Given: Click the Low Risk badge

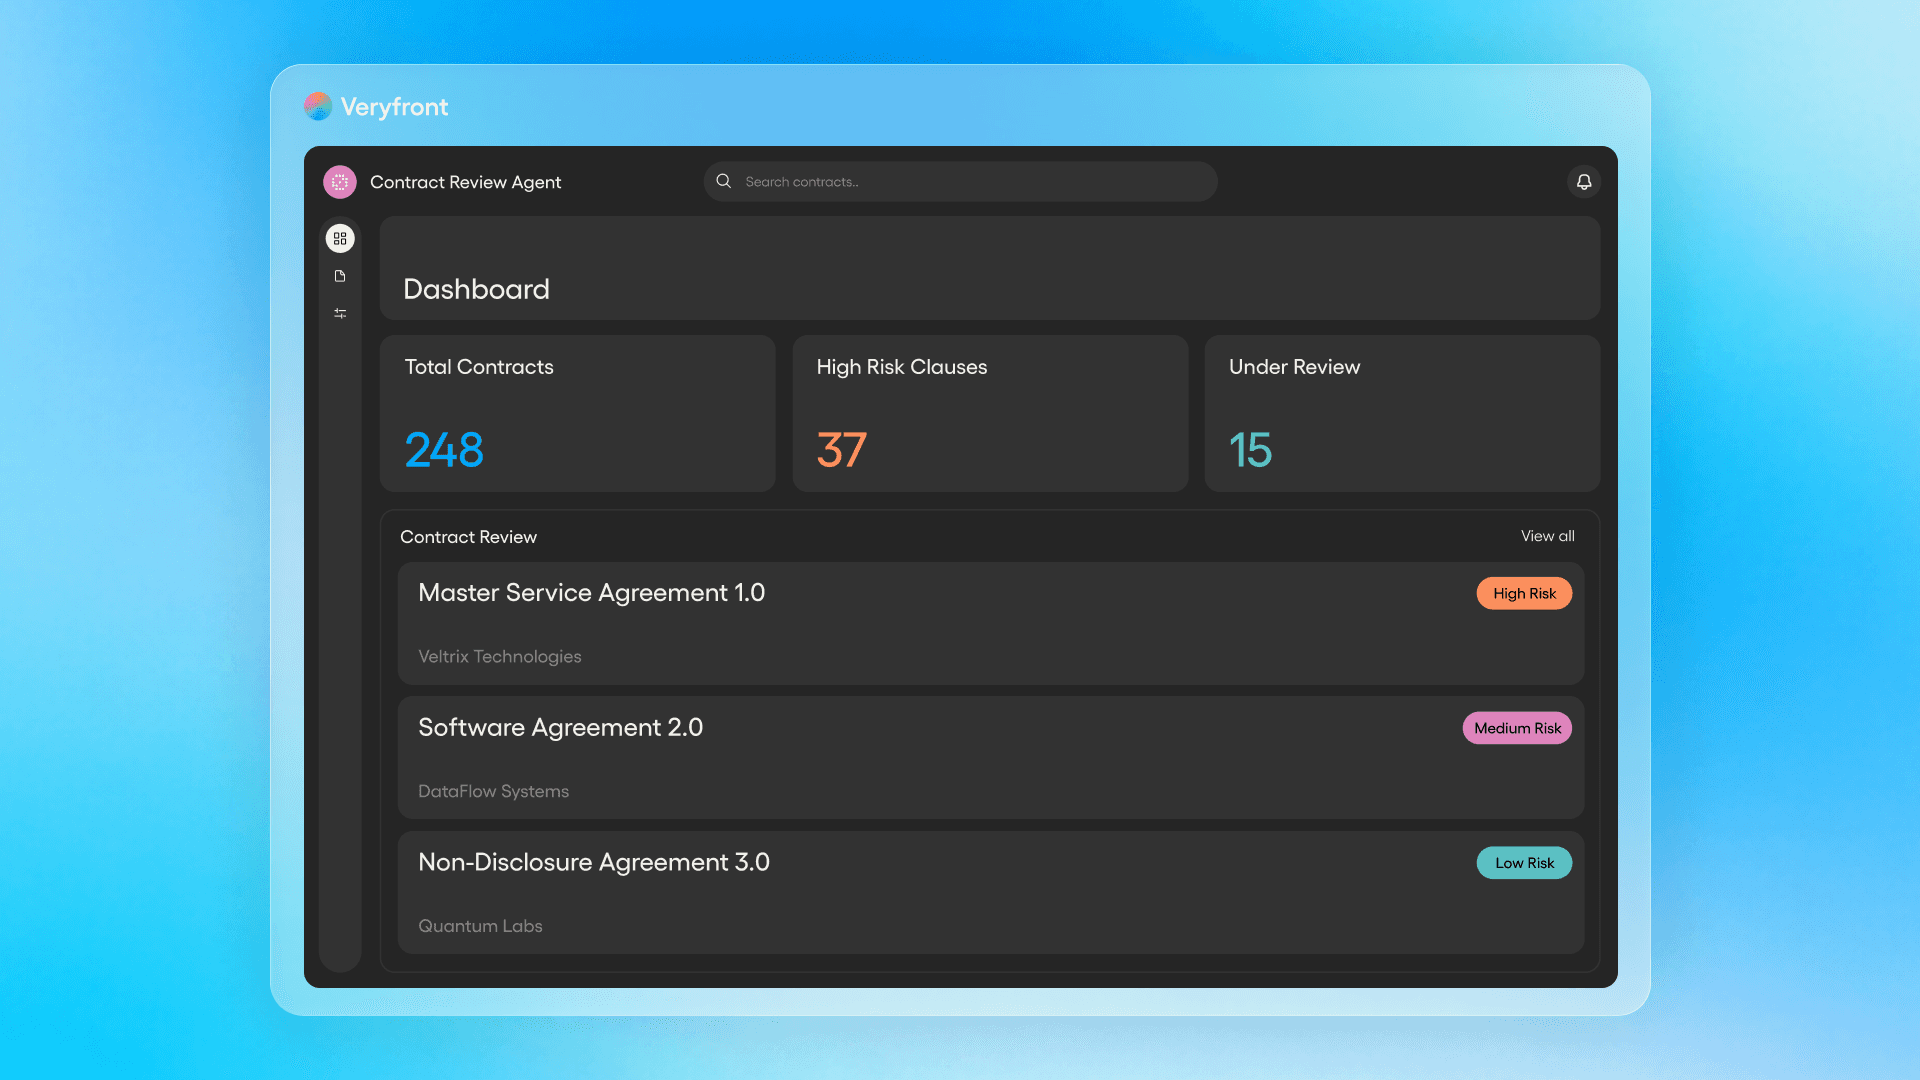Looking at the screenshot, I should [x=1524, y=863].
